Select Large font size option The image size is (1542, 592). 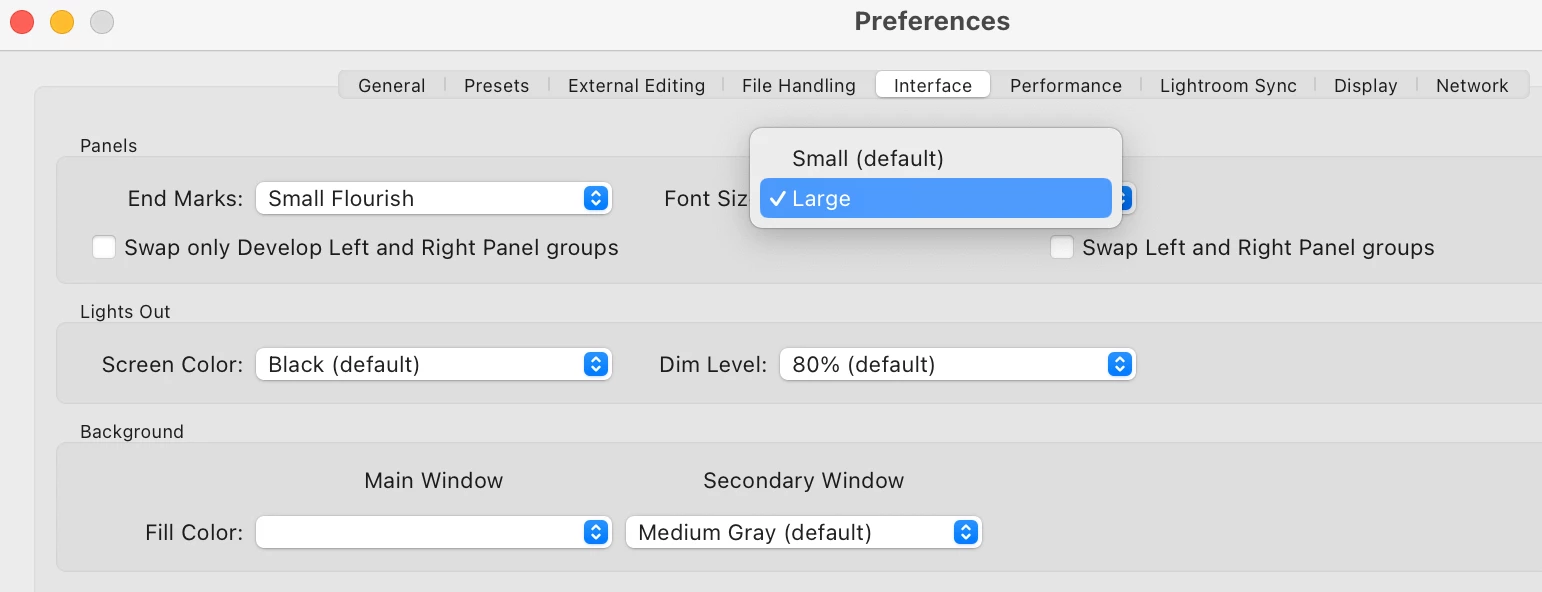pyautogui.click(x=935, y=198)
